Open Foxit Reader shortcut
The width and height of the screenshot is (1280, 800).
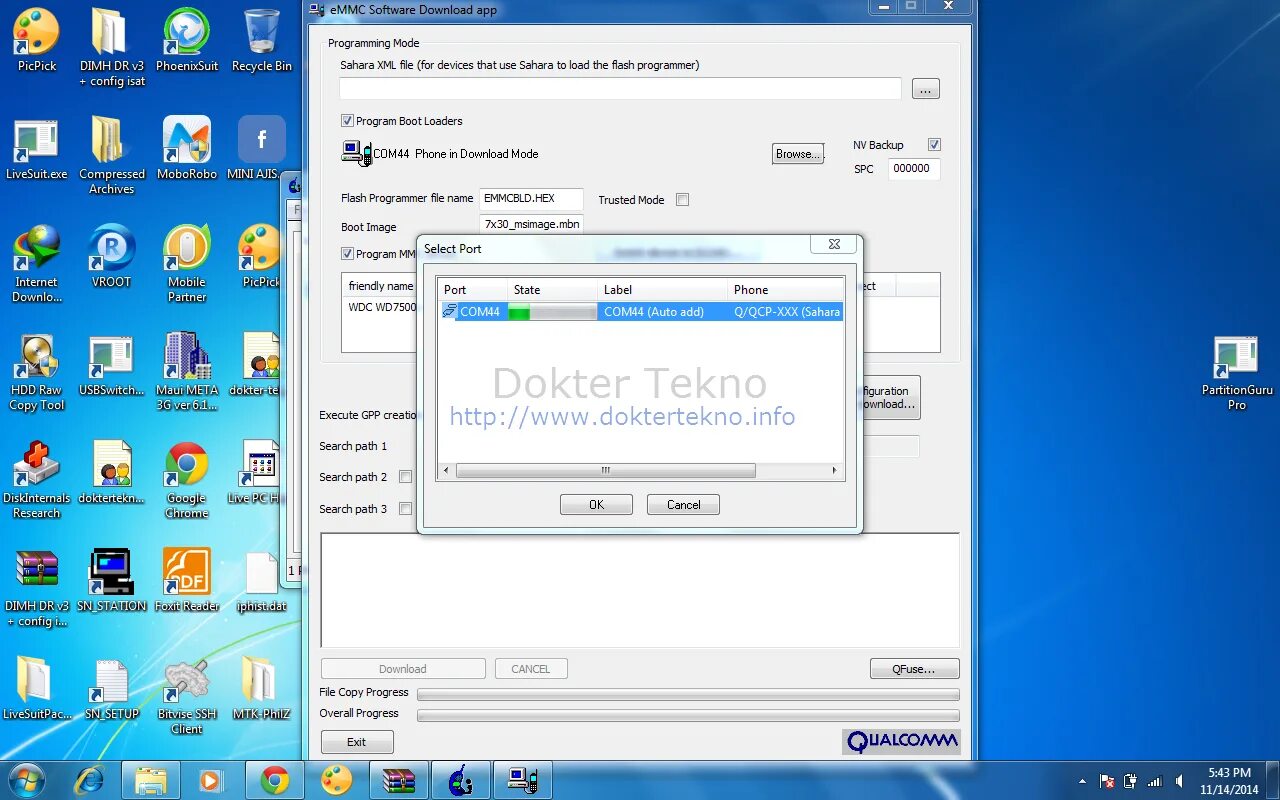187,580
